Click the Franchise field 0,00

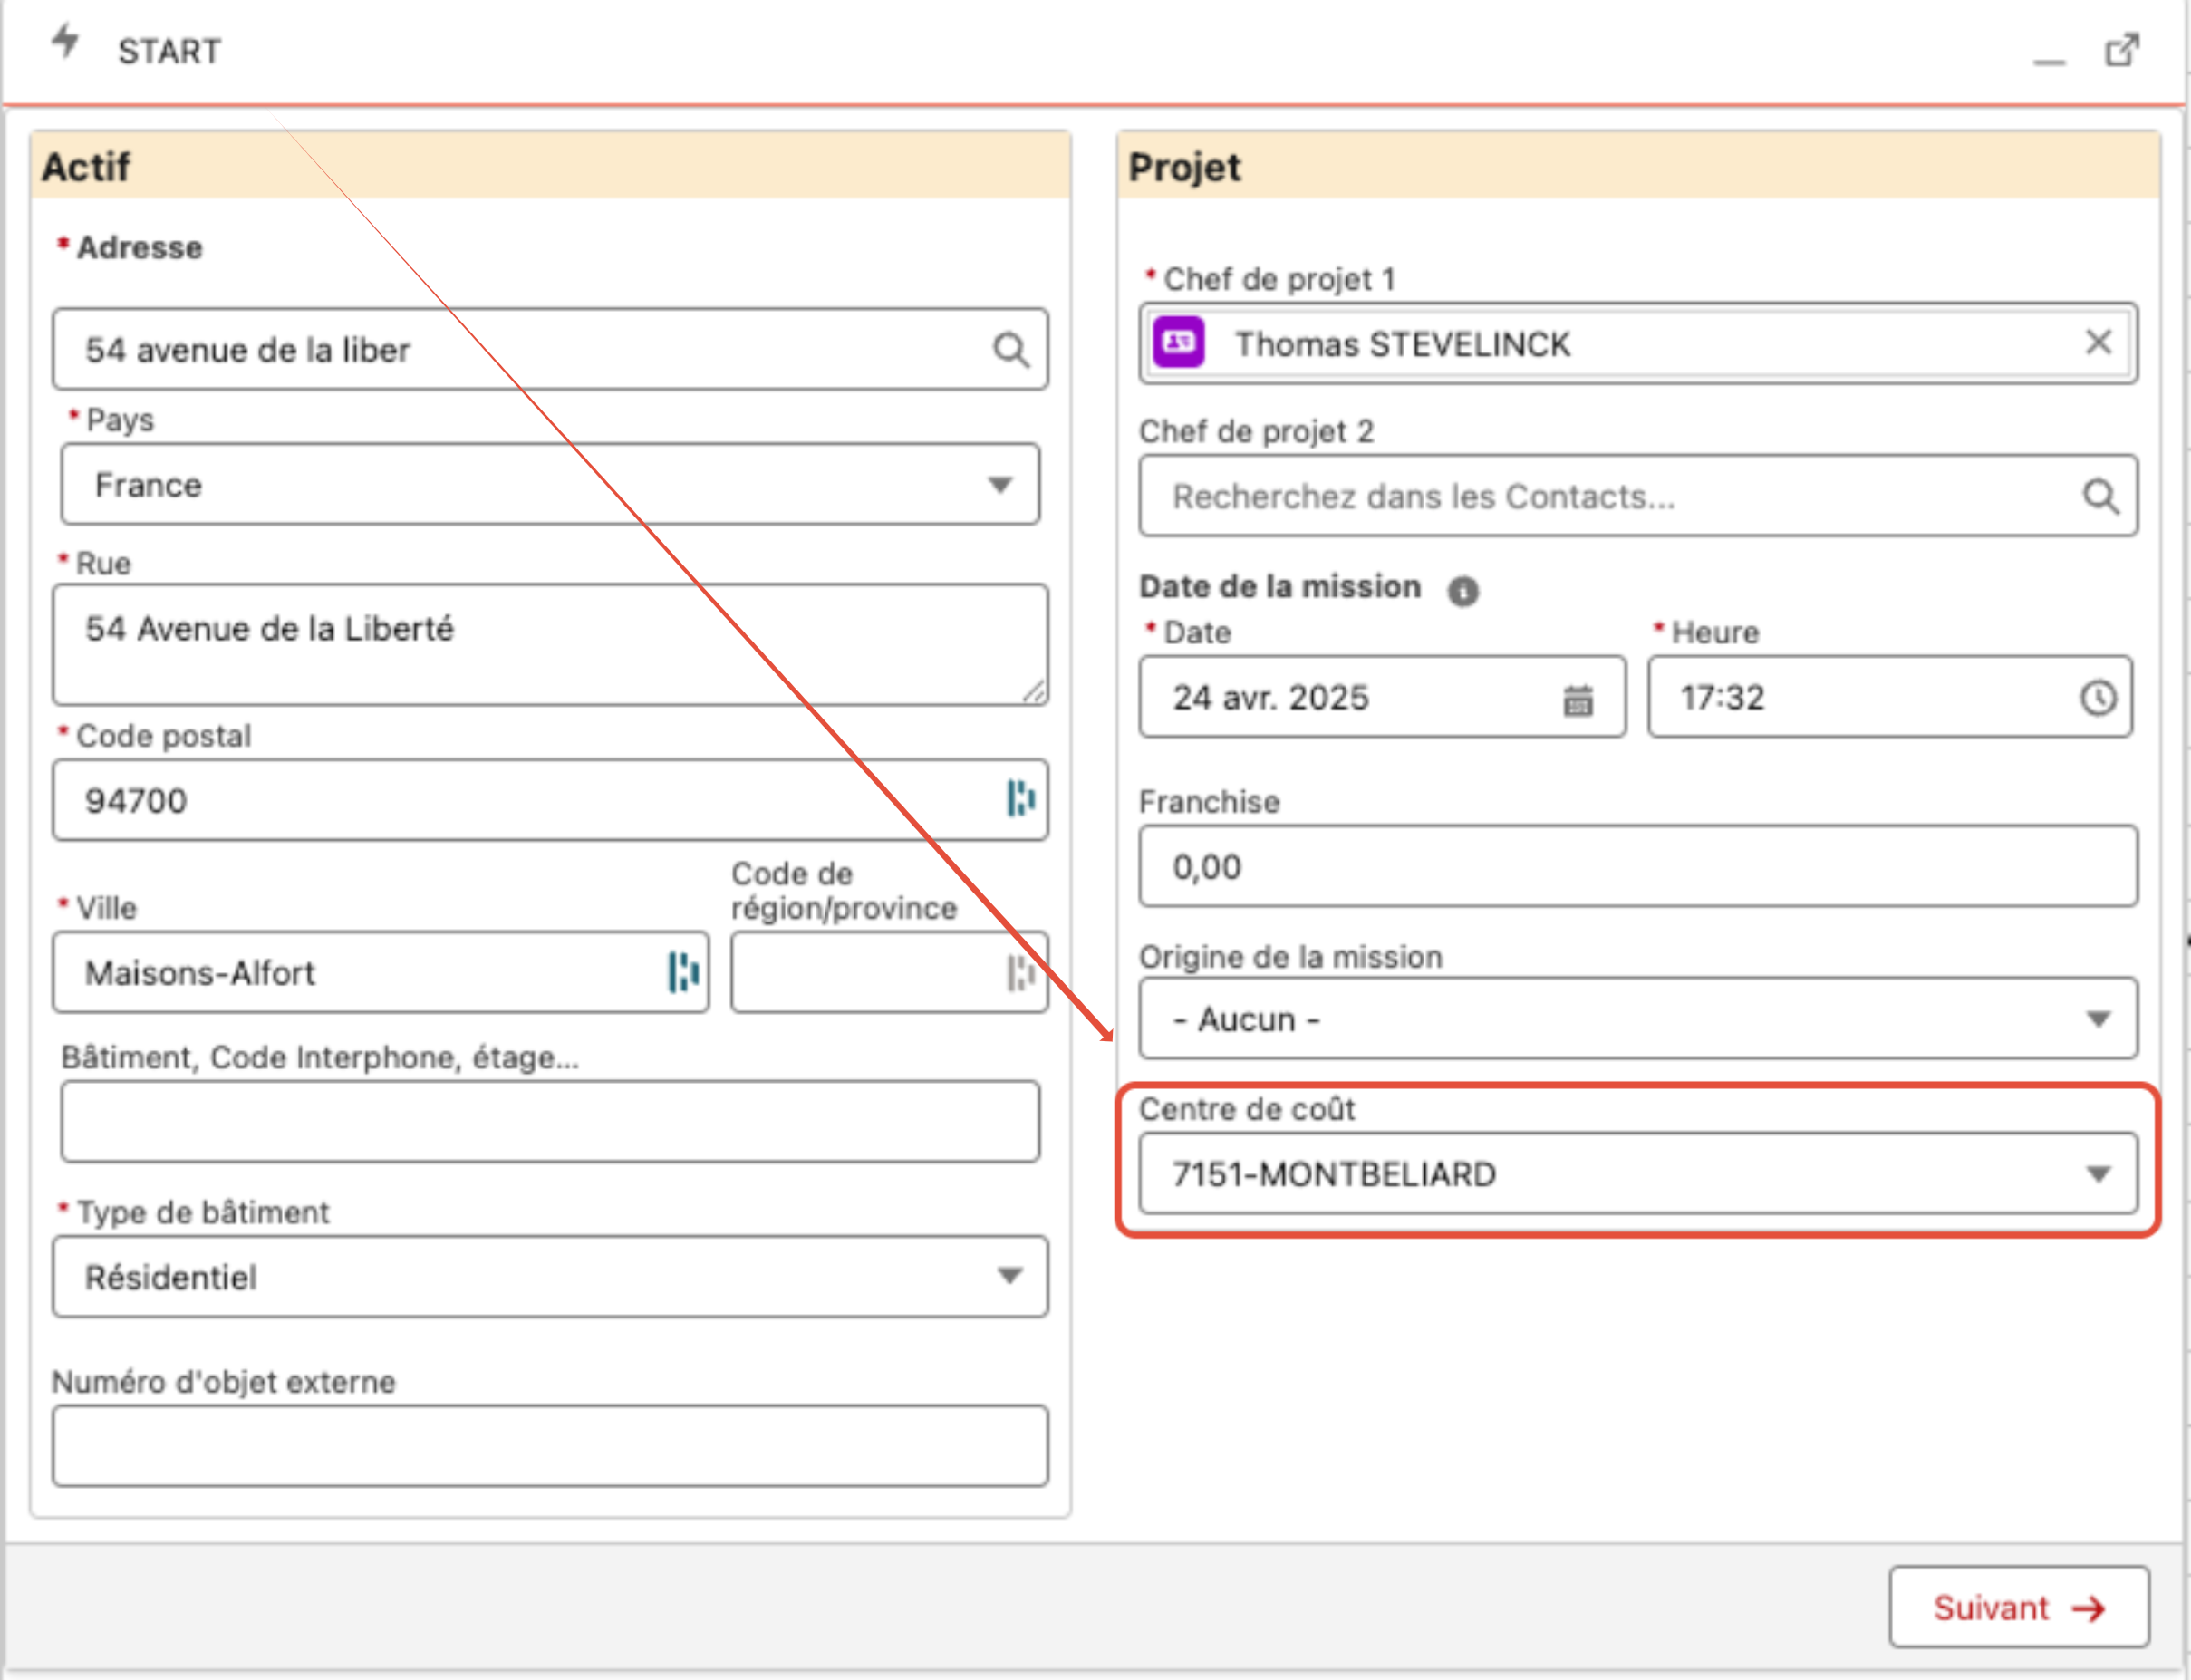click(1638, 866)
